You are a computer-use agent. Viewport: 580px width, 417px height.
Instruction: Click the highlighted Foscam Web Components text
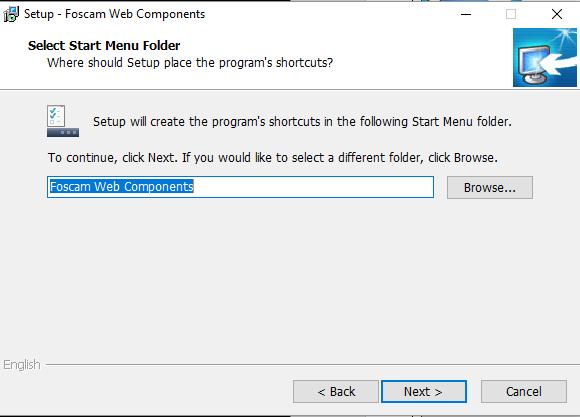pyautogui.click(x=122, y=186)
